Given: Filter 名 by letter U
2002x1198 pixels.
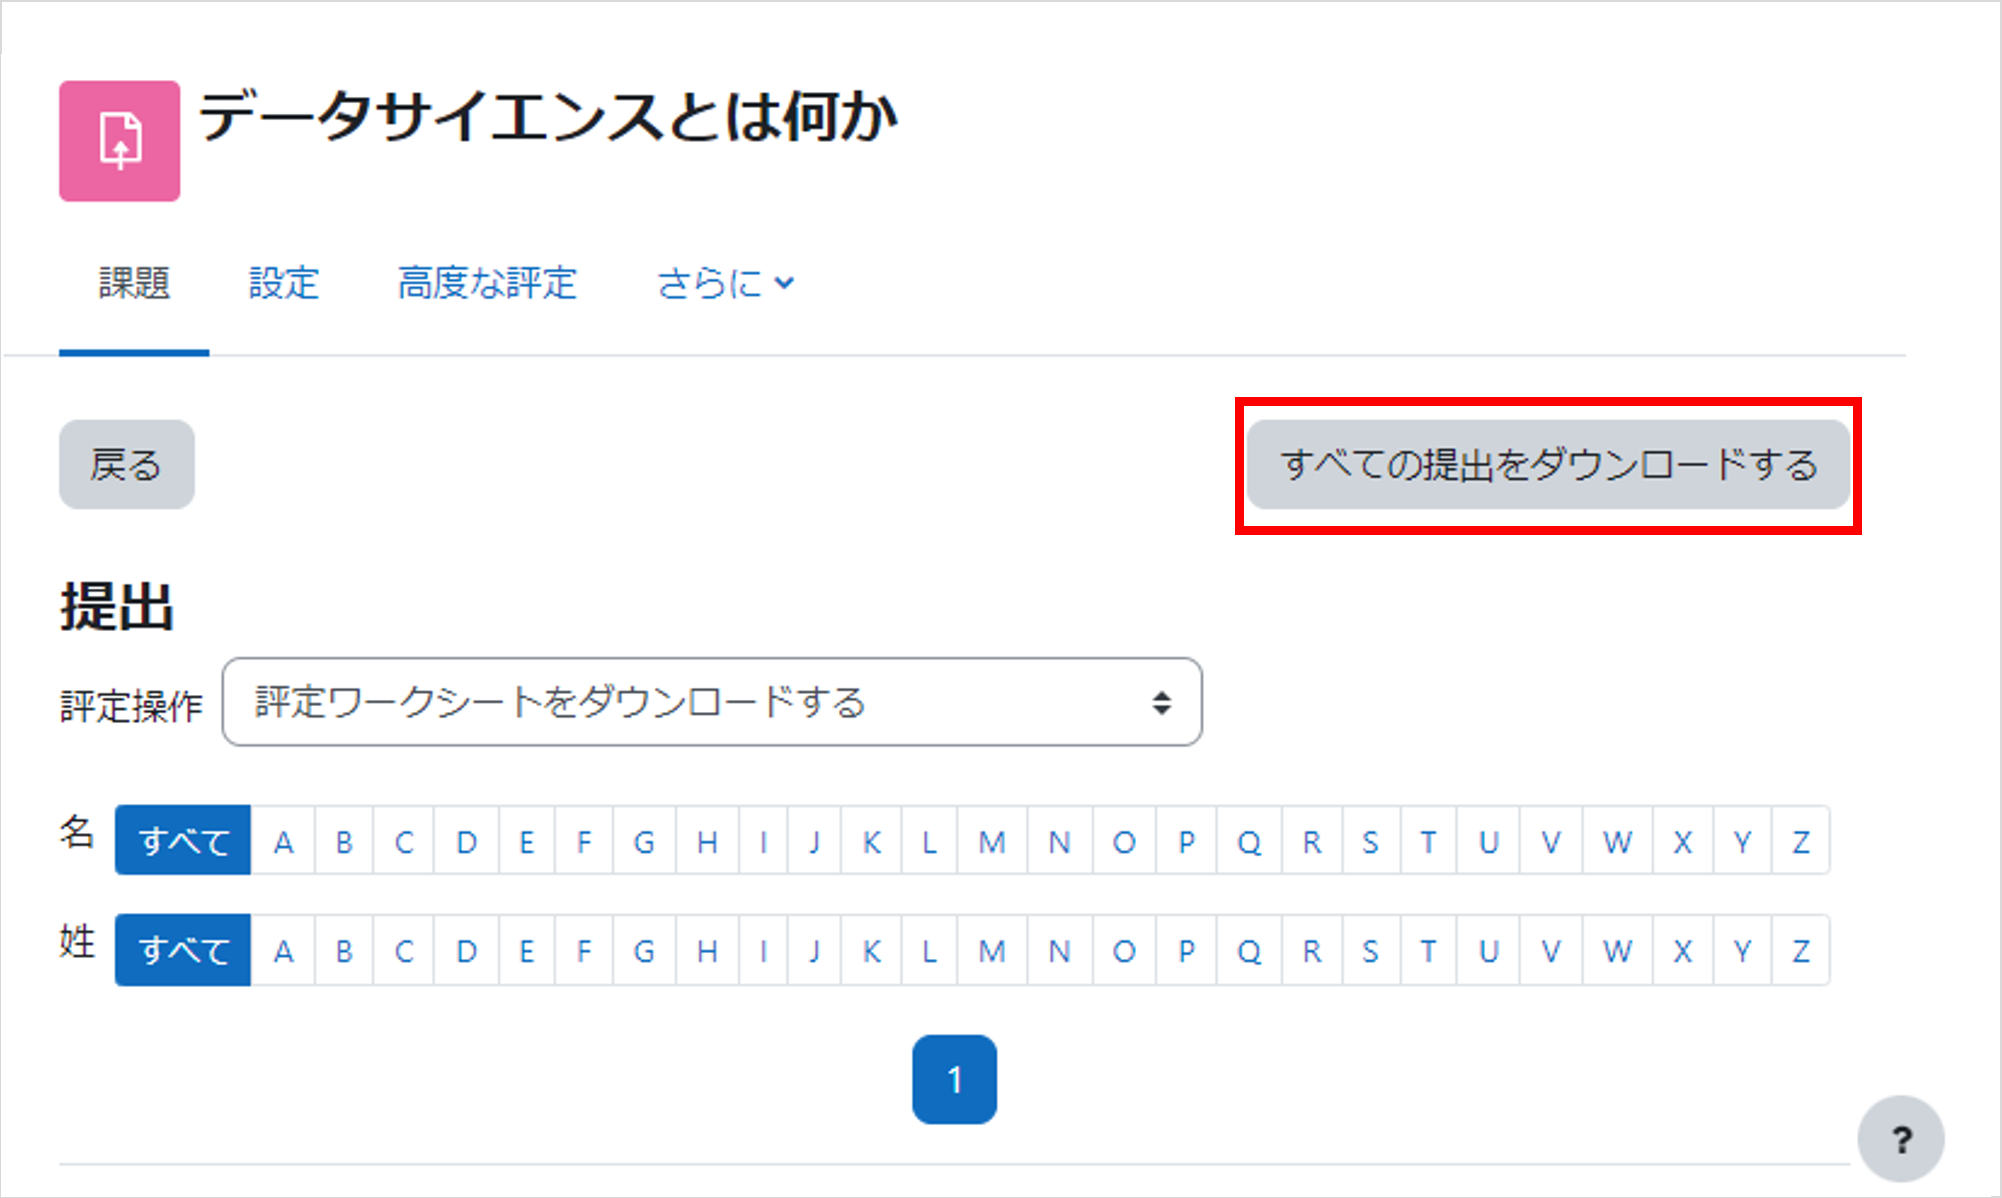Looking at the screenshot, I should [1488, 840].
